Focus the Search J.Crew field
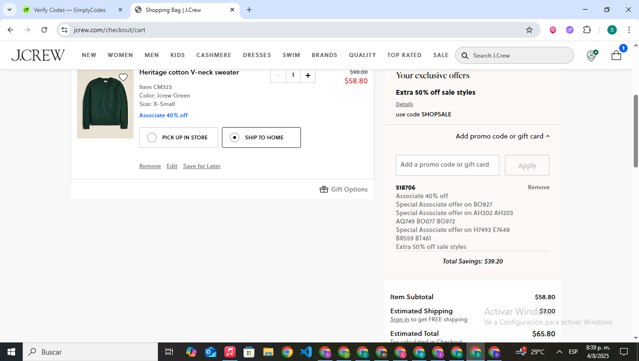Screen dimensions: 639x361 pos(514,55)
